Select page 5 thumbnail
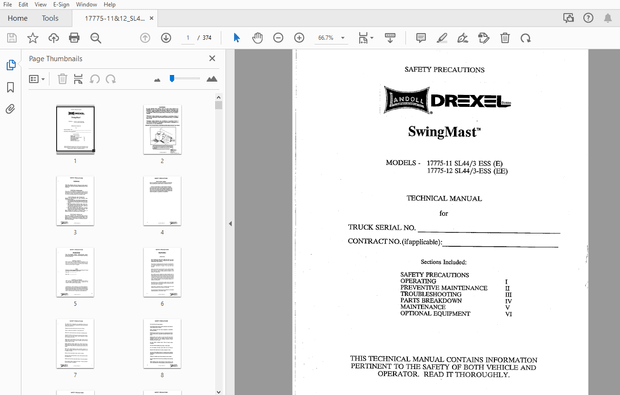The width and height of the screenshot is (620, 395). click(75, 272)
